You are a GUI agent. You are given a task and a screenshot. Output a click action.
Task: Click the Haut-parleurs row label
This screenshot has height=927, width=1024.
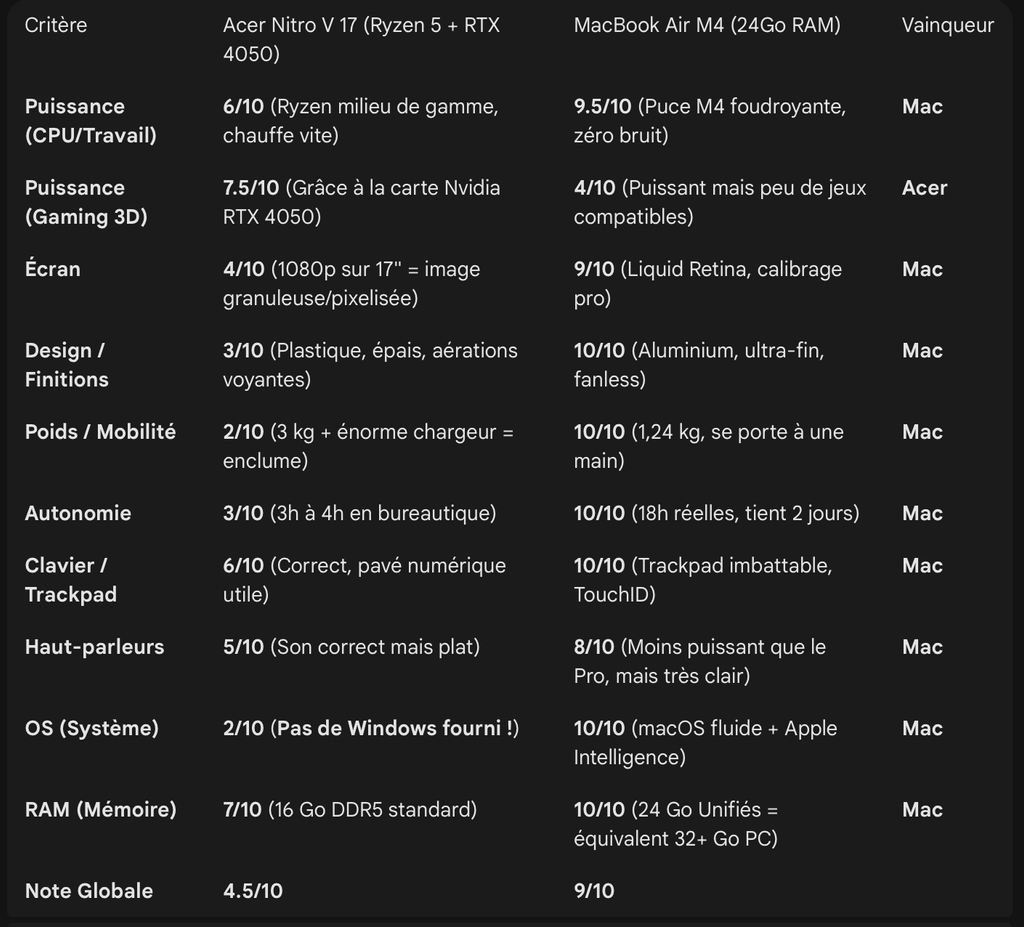click(94, 647)
